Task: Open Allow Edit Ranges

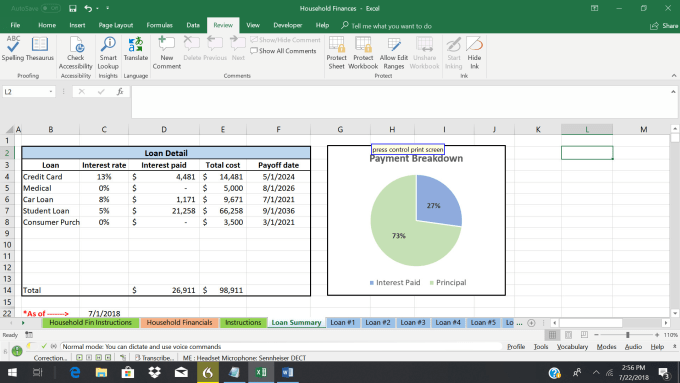Action: tap(394, 53)
